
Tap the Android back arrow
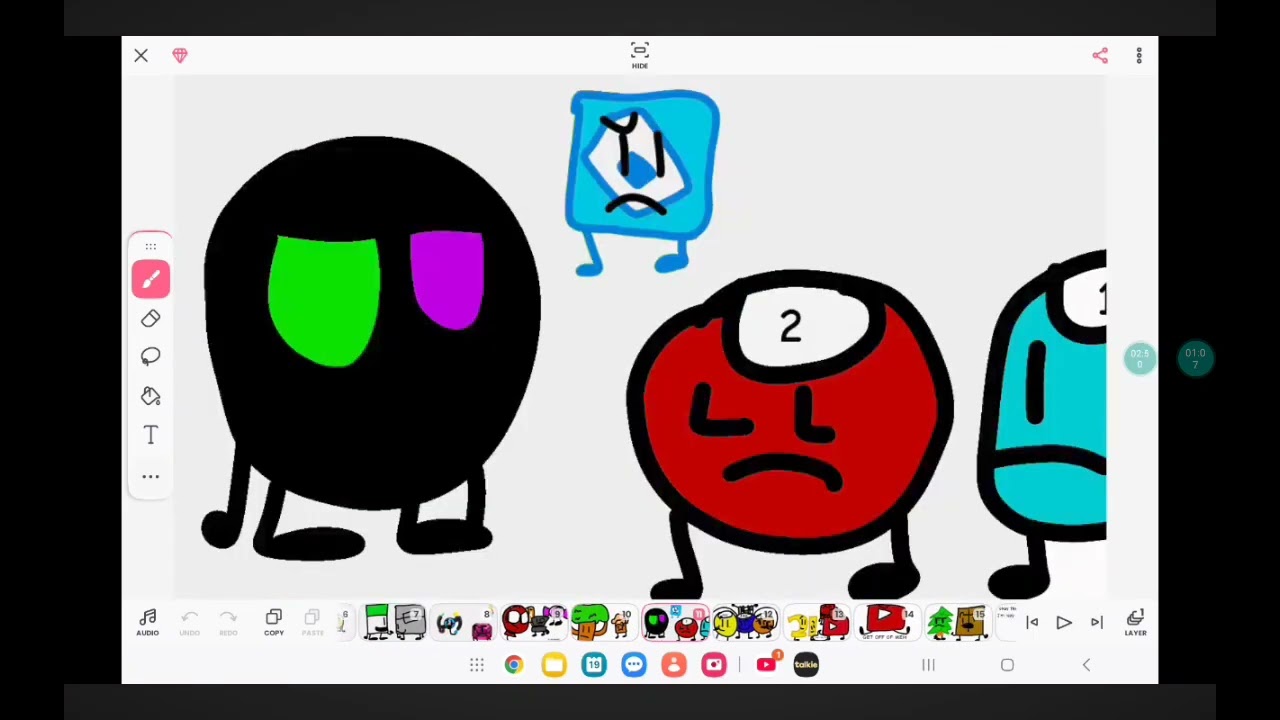1086,665
